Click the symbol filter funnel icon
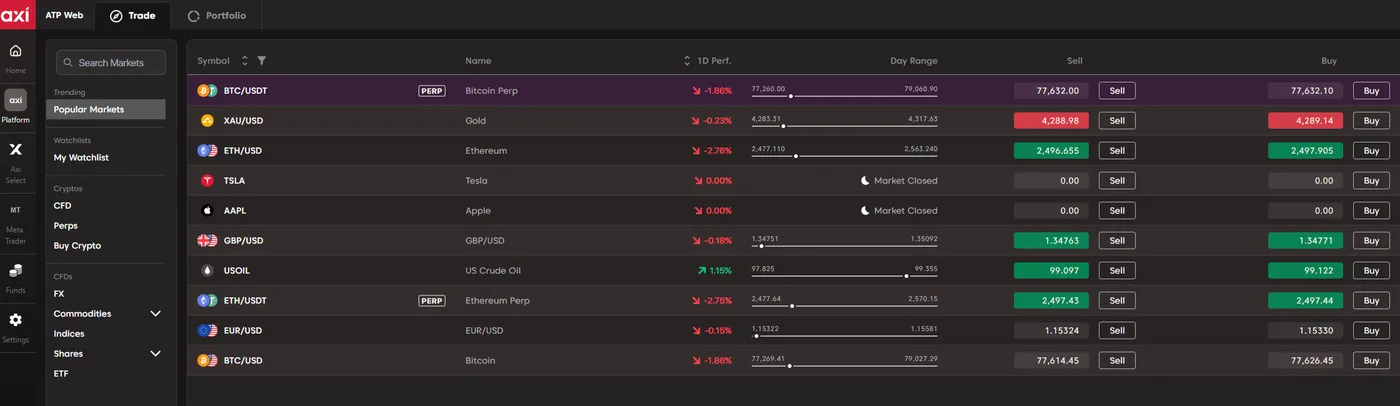The width and height of the screenshot is (1400, 406). coord(261,61)
